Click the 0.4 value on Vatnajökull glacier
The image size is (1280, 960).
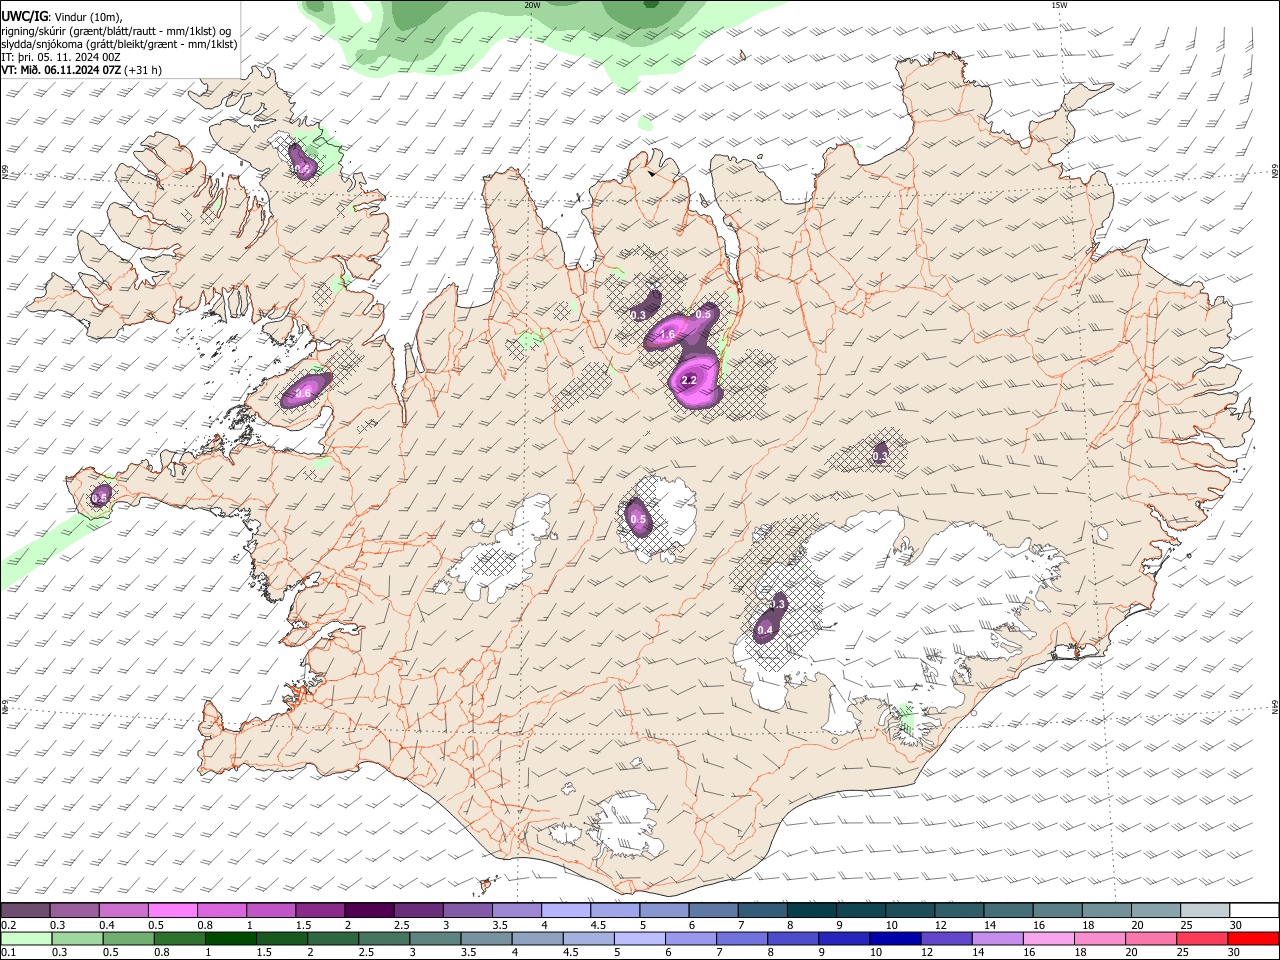point(765,630)
